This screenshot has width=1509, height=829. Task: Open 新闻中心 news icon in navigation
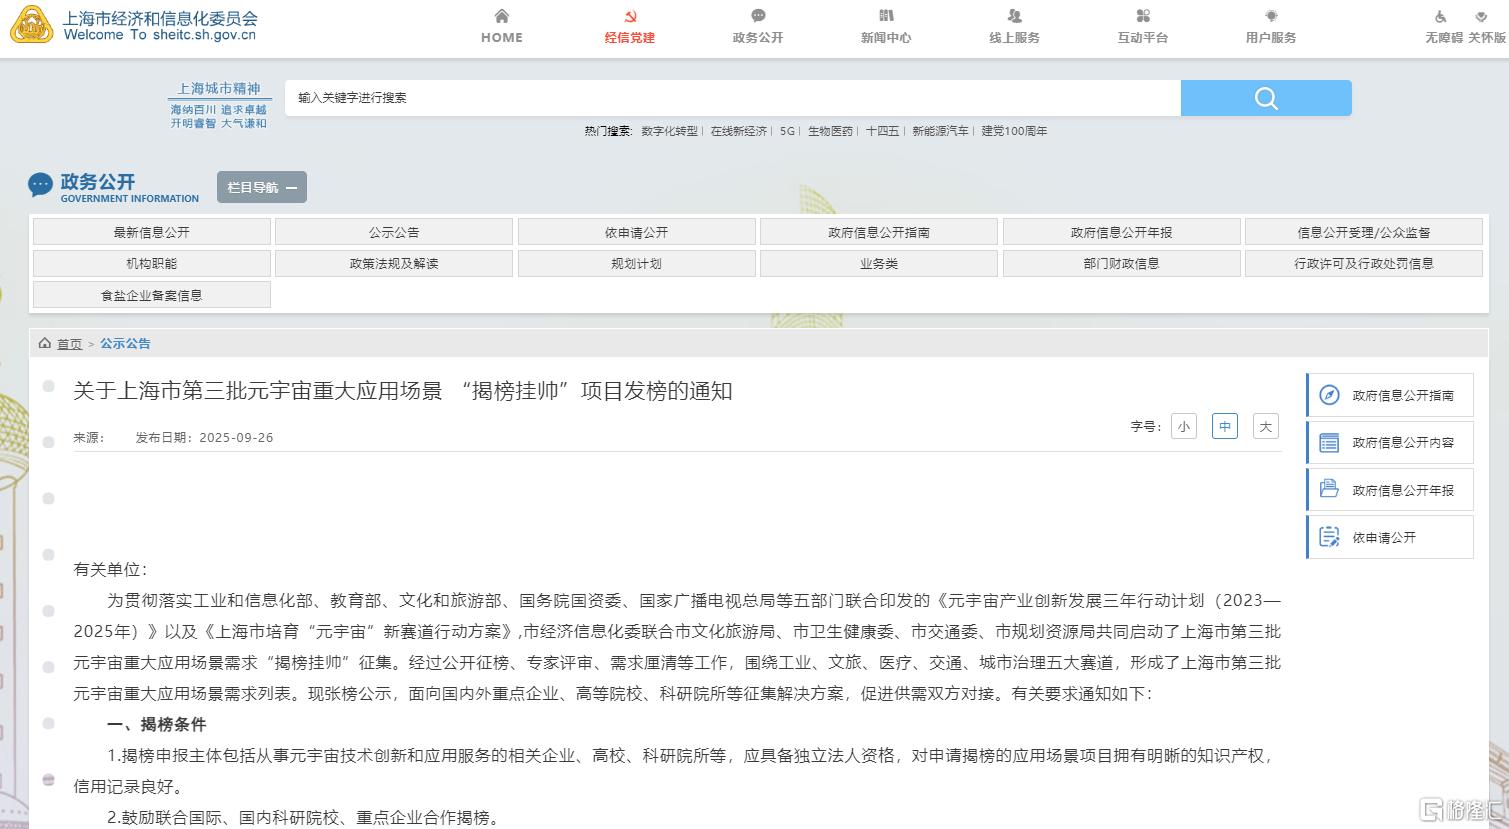pyautogui.click(x=886, y=16)
